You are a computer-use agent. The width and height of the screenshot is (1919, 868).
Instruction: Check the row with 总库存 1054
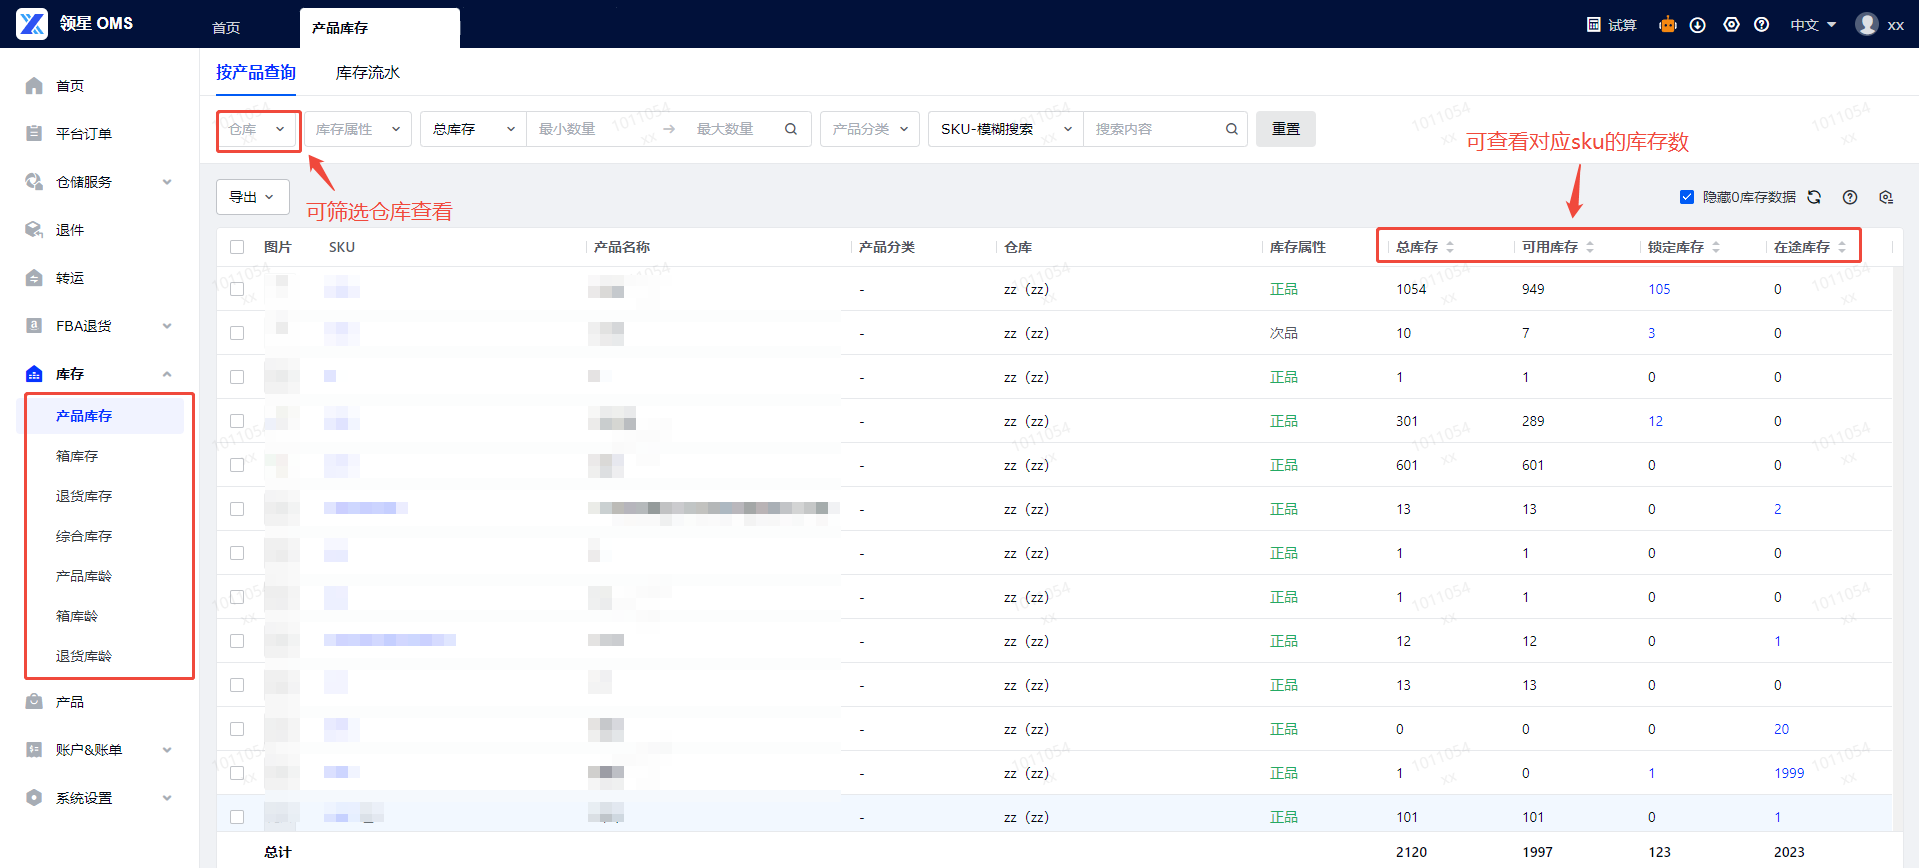[x=237, y=289]
